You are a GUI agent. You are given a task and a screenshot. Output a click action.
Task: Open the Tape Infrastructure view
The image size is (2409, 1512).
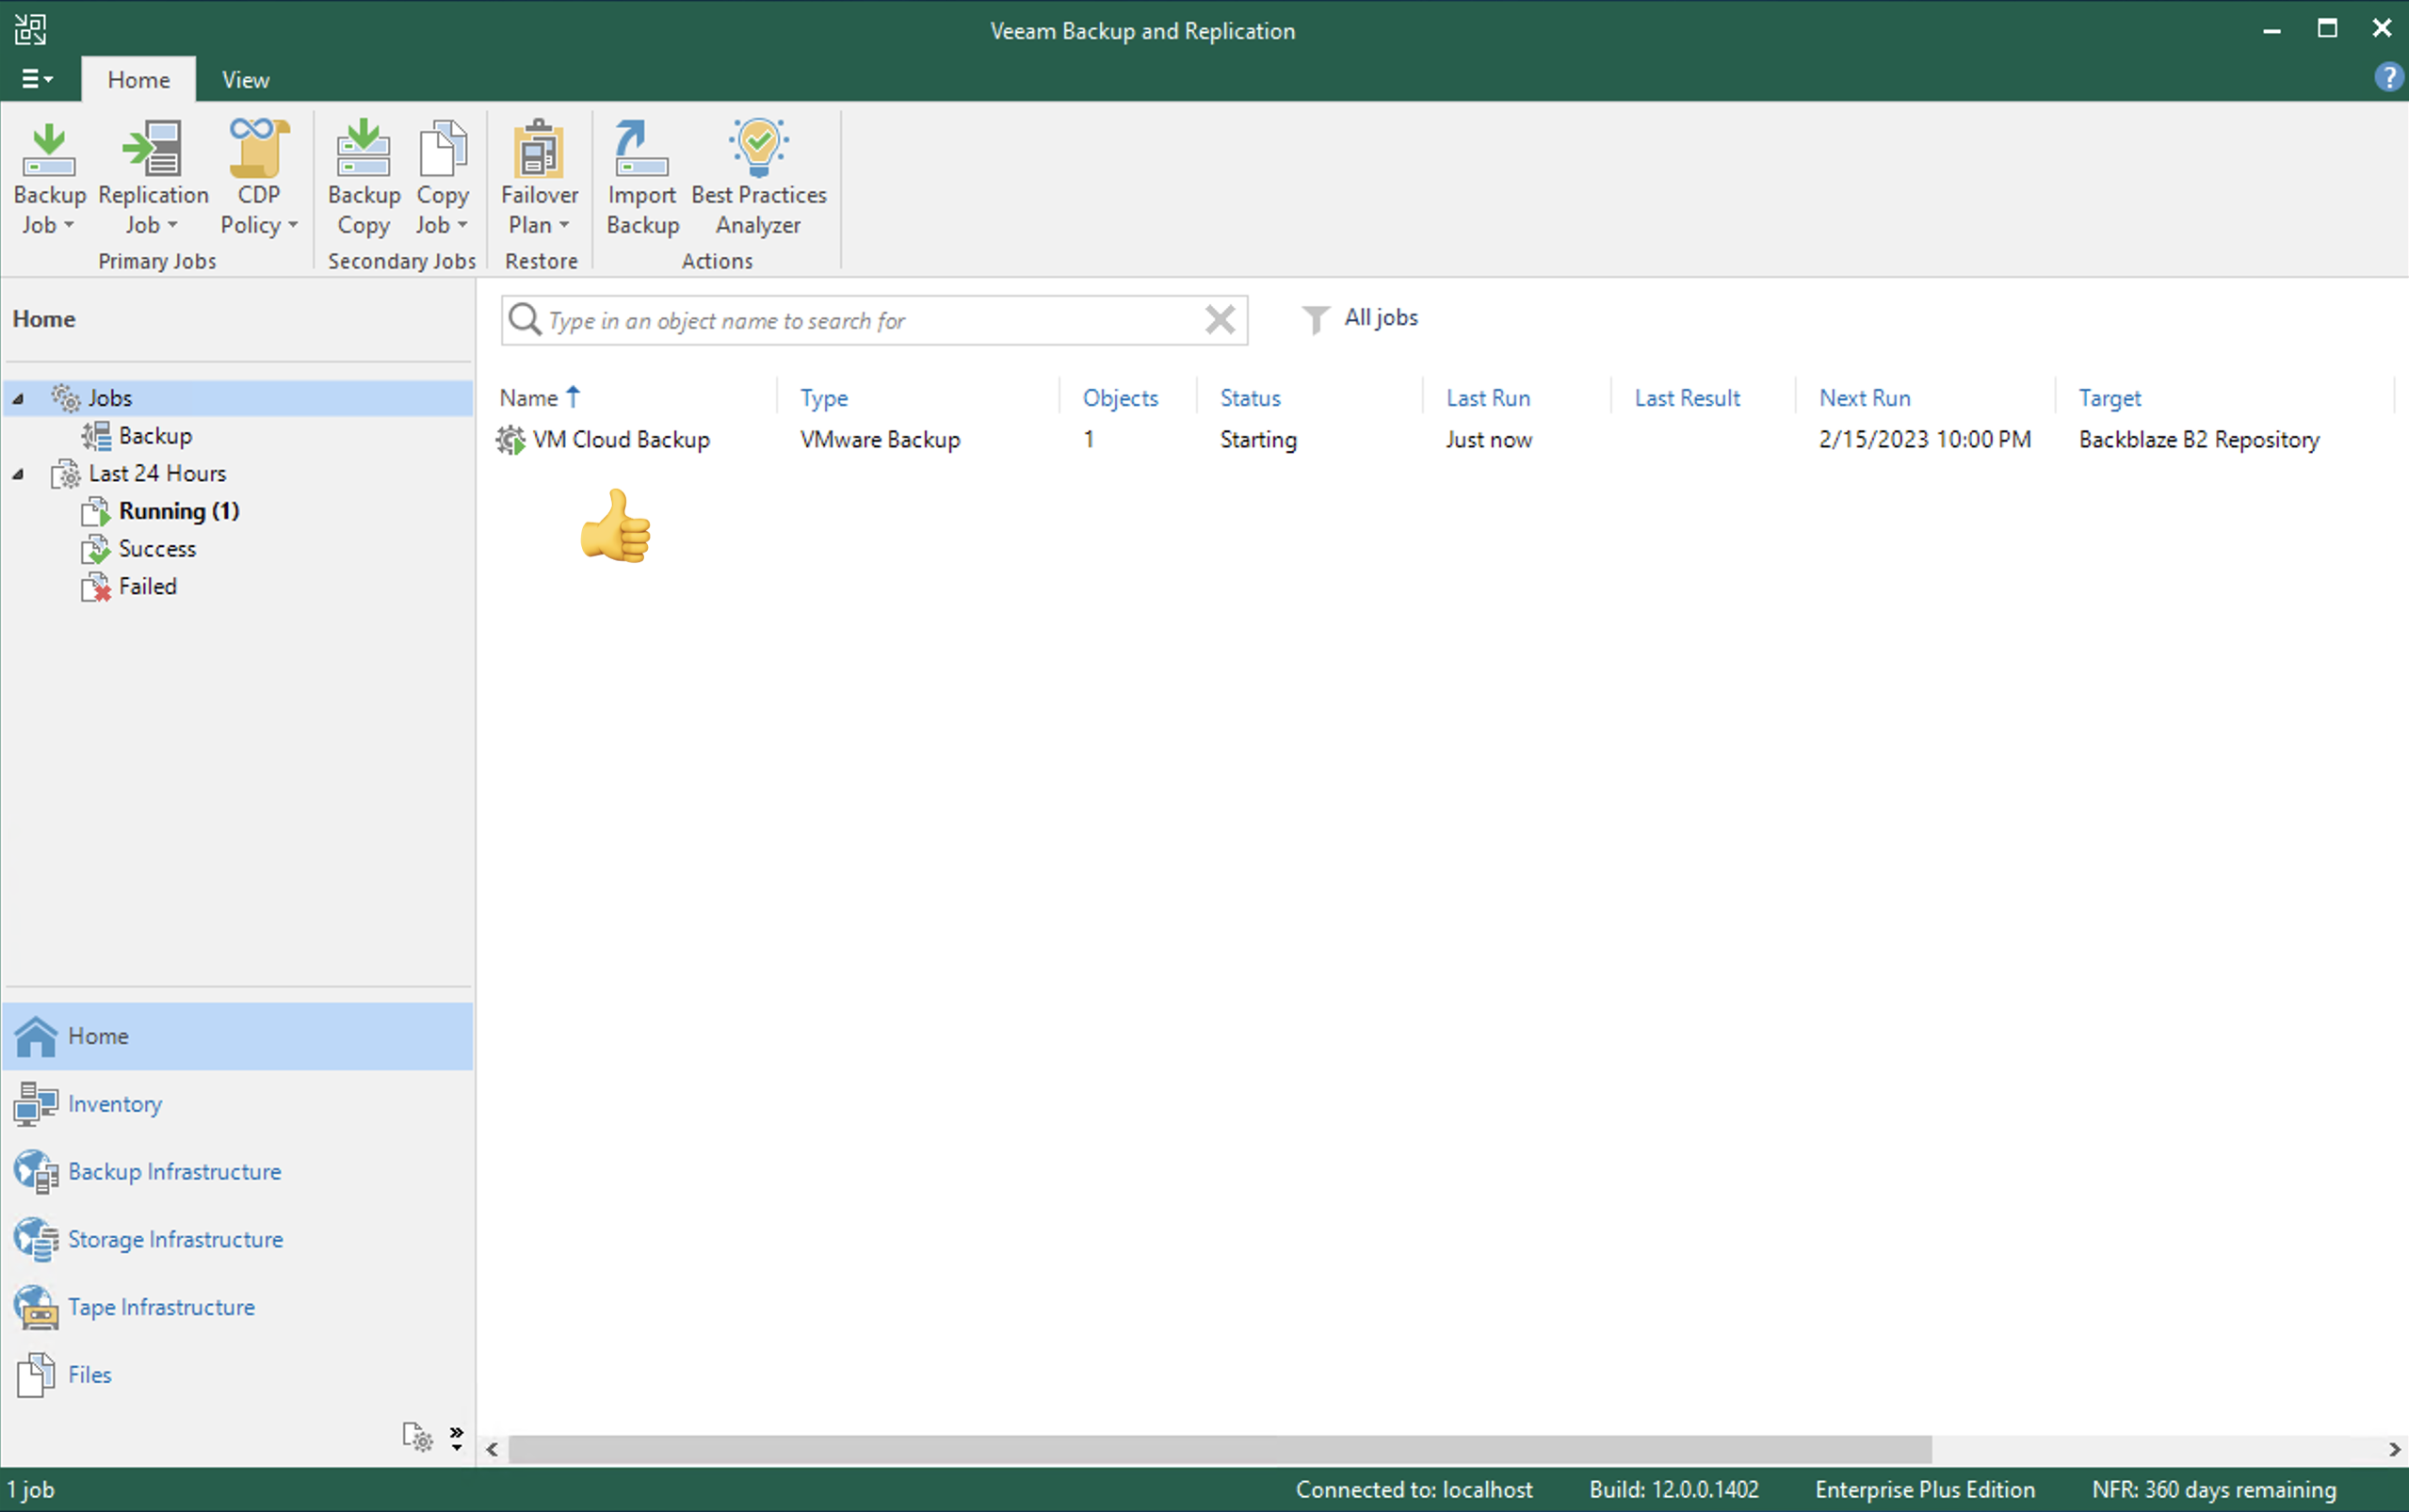[x=238, y=1307]
